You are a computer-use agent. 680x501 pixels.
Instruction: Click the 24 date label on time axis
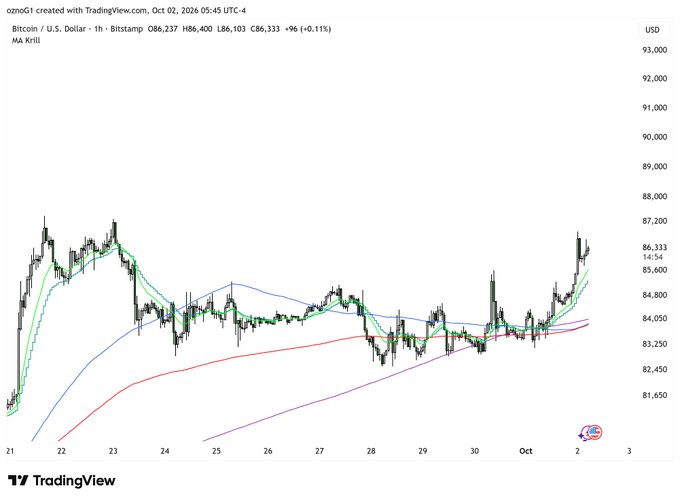coord(165,451)
